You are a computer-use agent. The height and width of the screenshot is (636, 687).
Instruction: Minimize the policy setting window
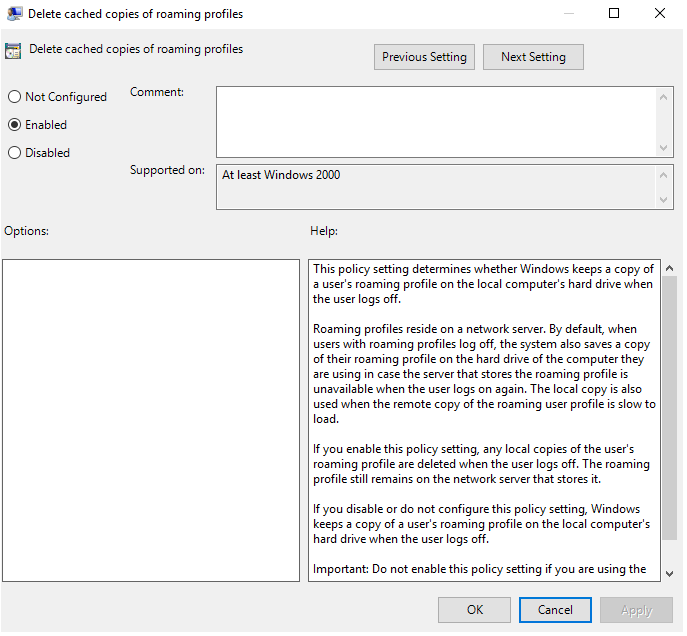click(568, 14)
